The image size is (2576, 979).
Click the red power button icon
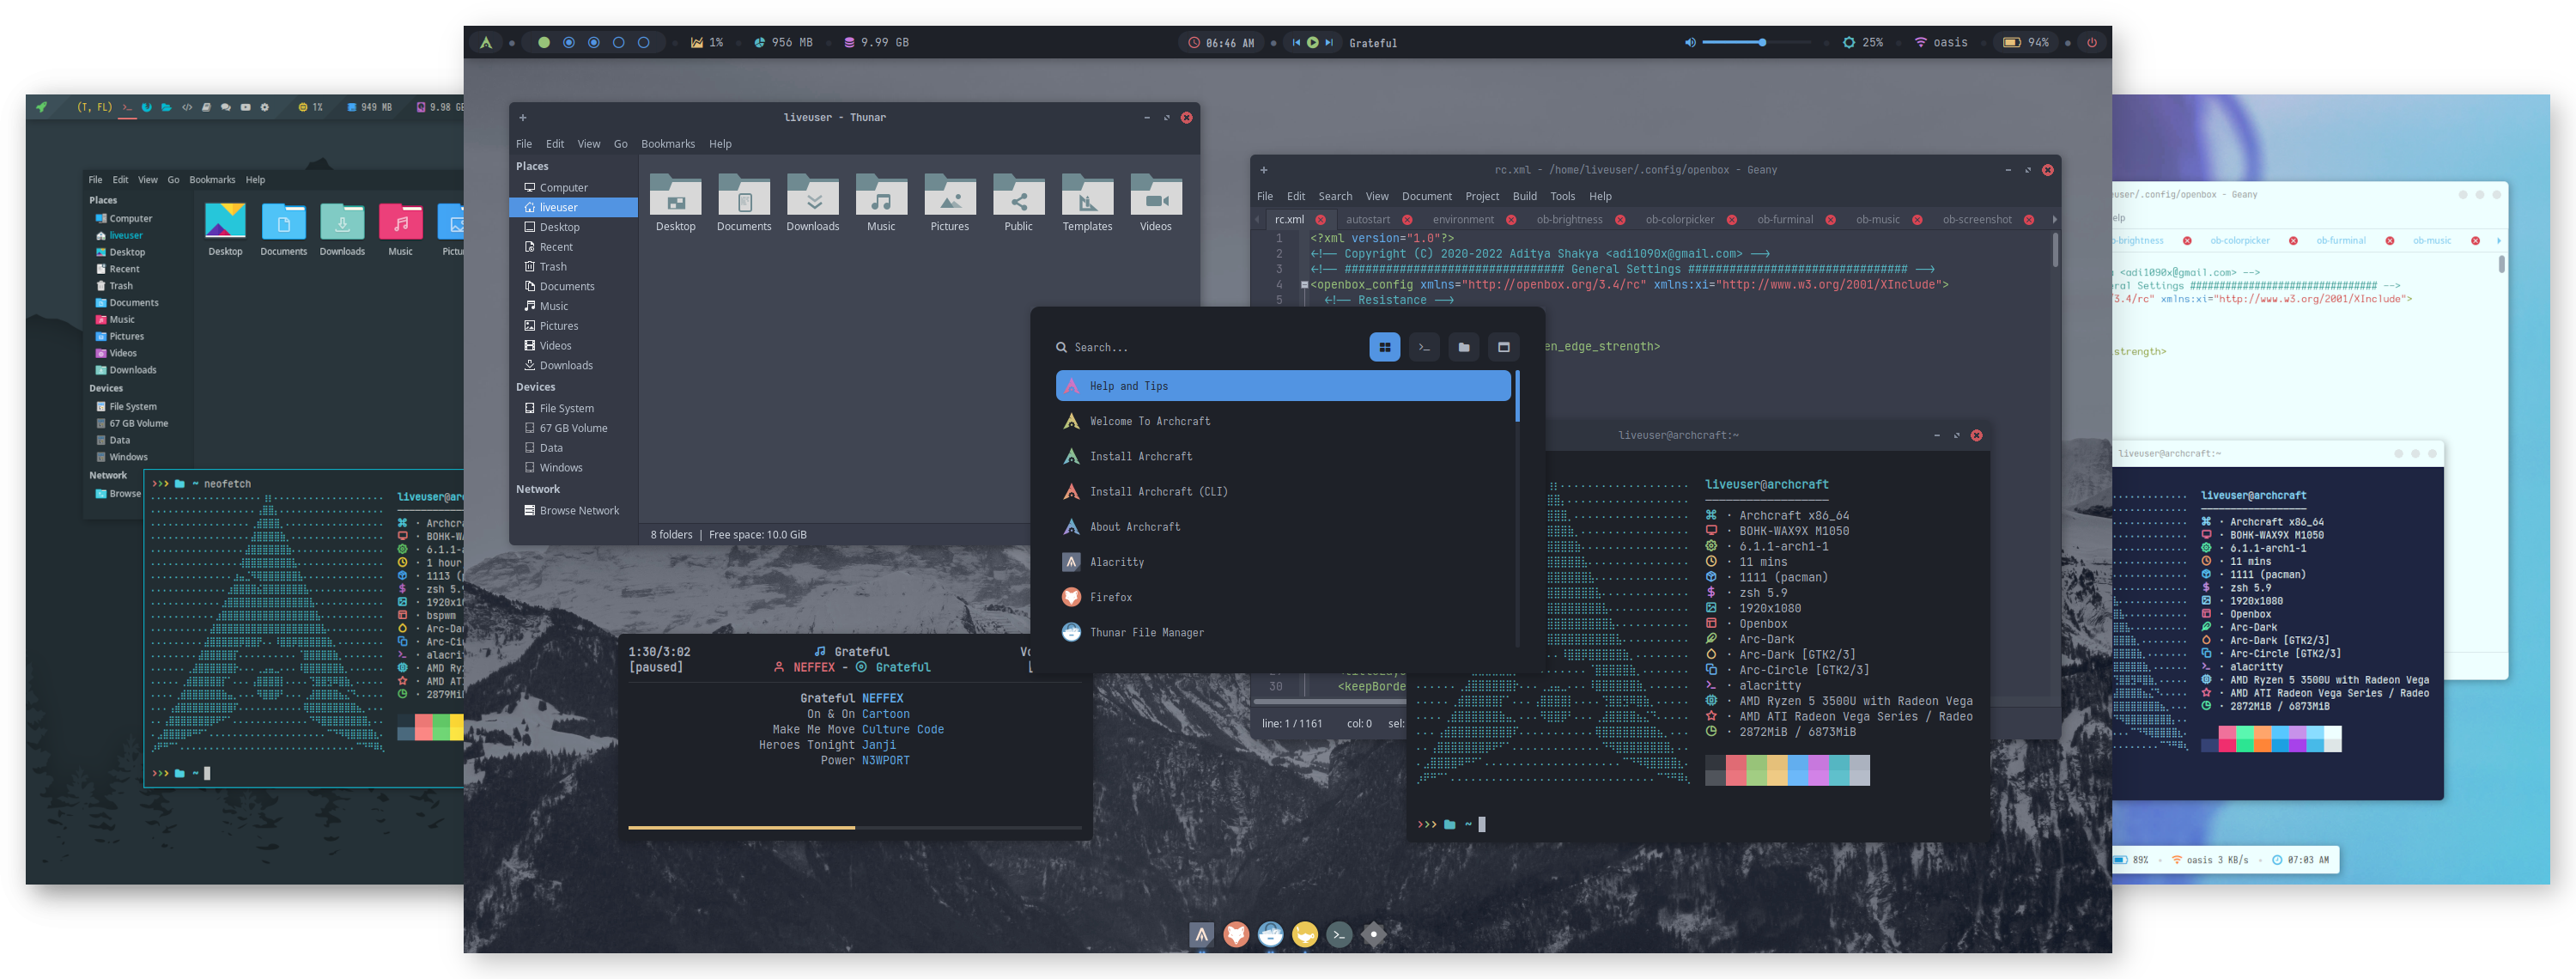pos(2091,43)
